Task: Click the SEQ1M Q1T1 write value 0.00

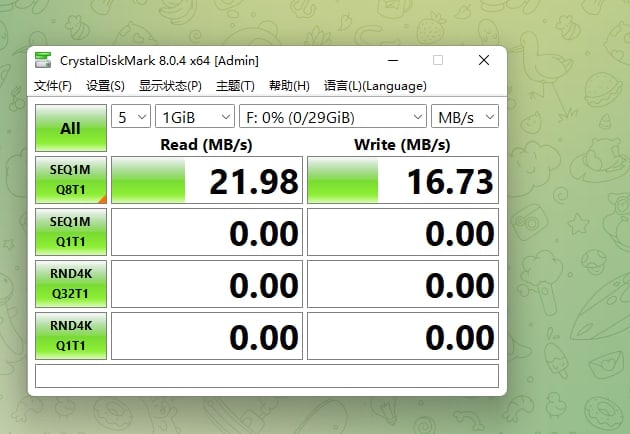Action: click(403, 232)
